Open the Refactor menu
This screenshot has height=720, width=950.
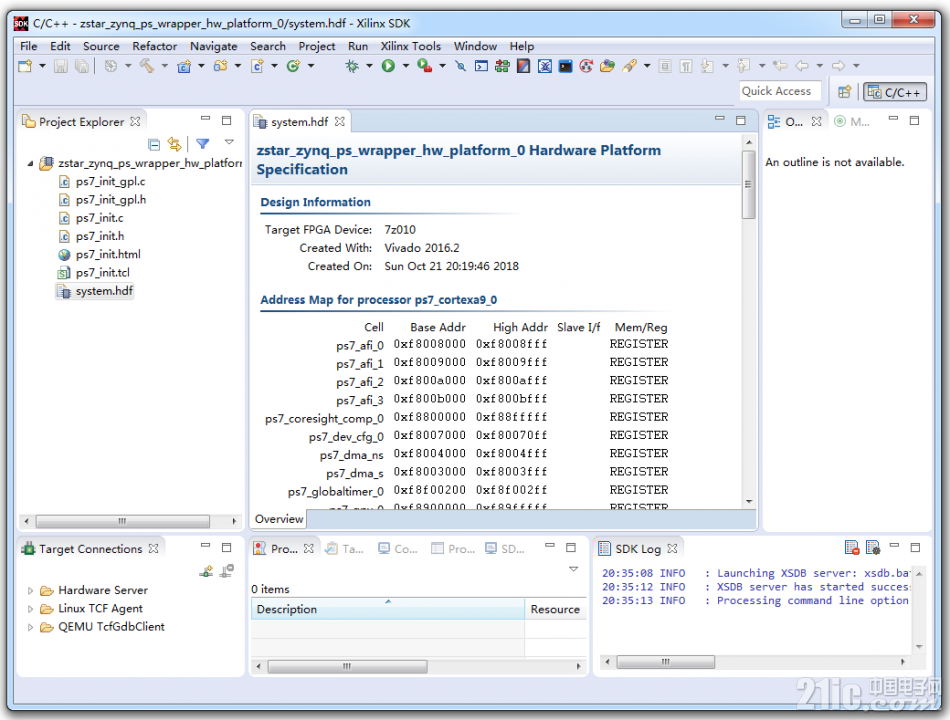click(154, 46)
